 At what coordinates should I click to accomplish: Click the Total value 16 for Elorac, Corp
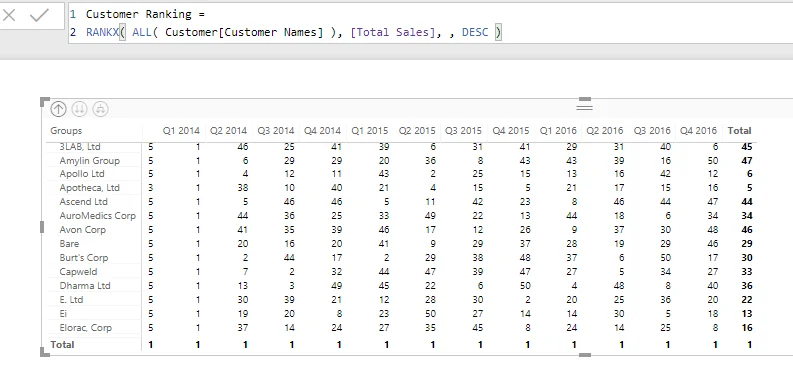[x=746, y=328]
